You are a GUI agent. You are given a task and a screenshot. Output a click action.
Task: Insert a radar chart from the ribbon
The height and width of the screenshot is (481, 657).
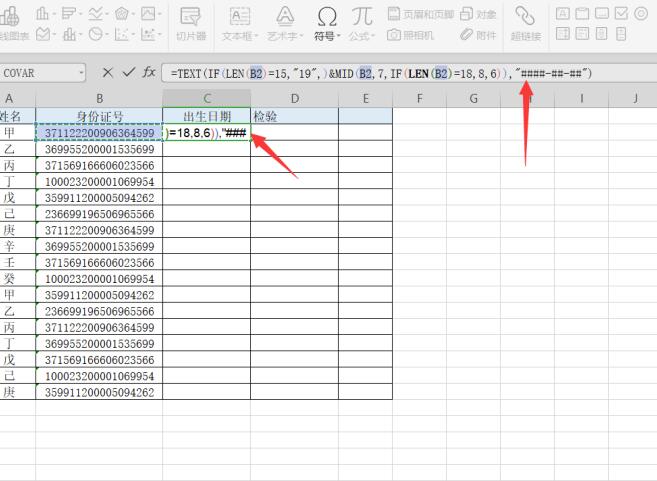click(x=122, y=14)
